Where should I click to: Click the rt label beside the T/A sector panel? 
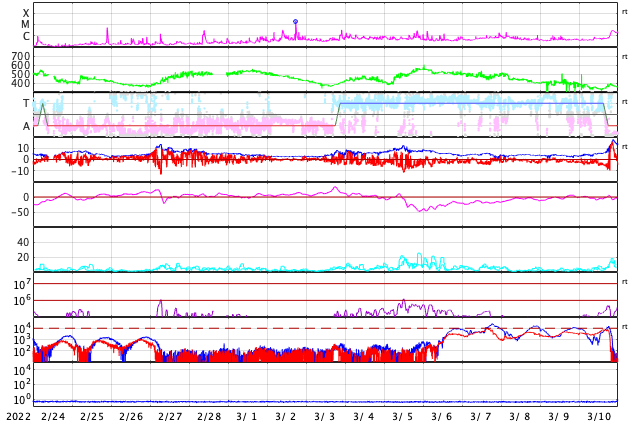coord(625,102)
